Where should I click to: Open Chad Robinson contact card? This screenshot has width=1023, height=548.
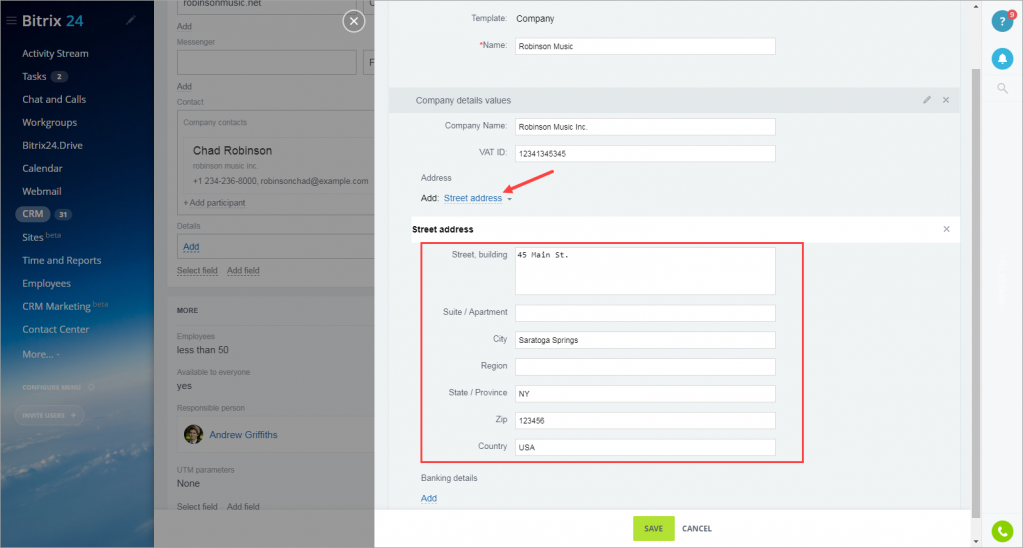(x=232, y=151)
